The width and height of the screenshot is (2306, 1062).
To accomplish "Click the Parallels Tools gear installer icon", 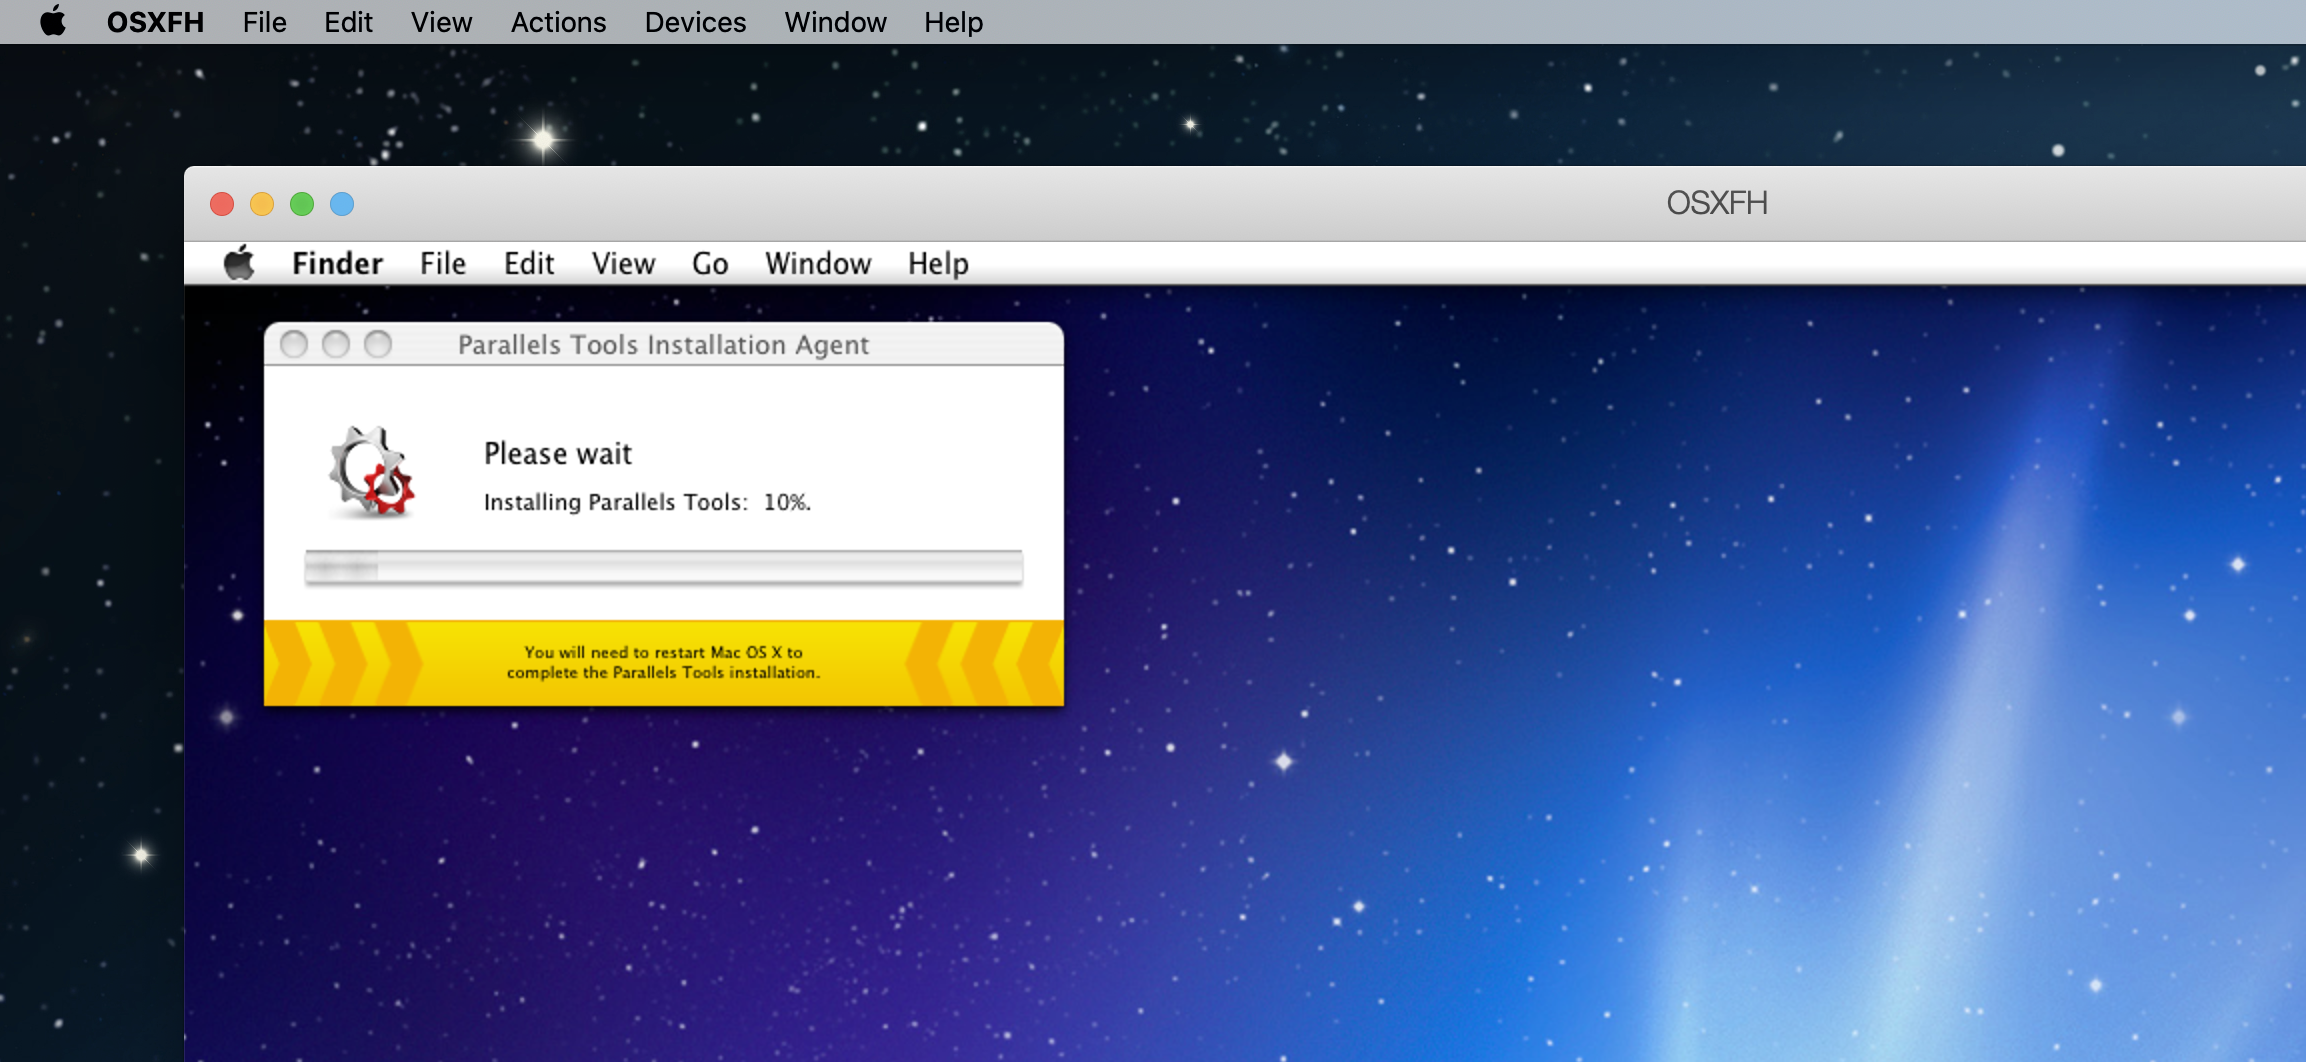I will coord(371,472).
